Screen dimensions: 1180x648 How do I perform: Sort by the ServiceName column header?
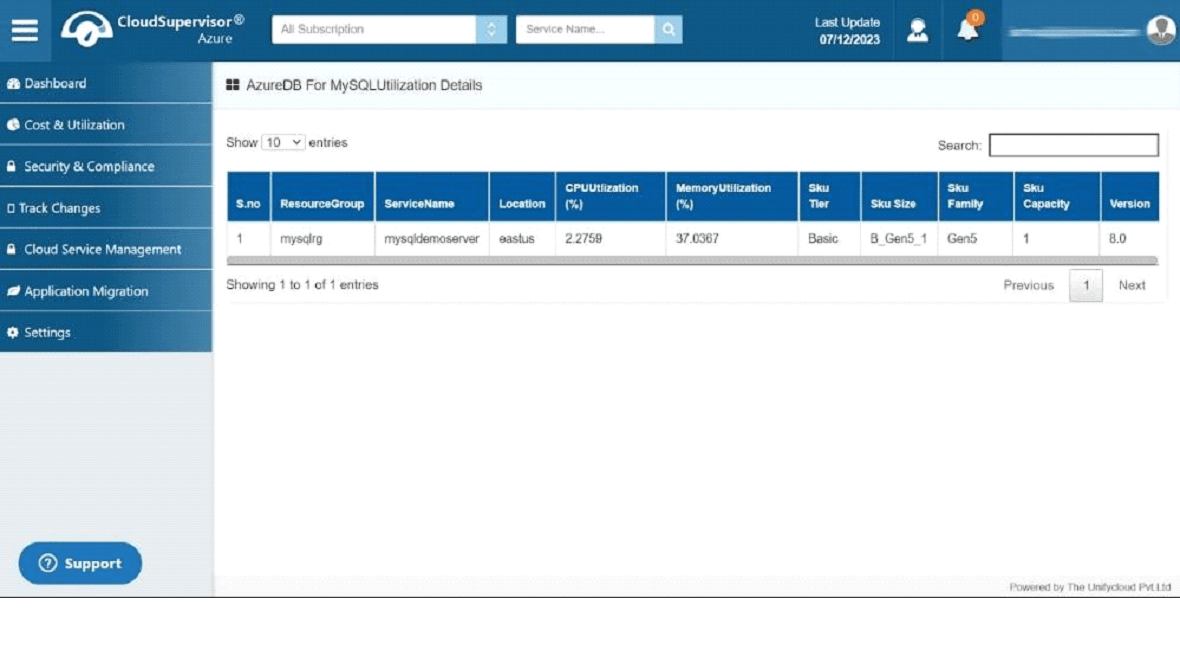[432, 196]
